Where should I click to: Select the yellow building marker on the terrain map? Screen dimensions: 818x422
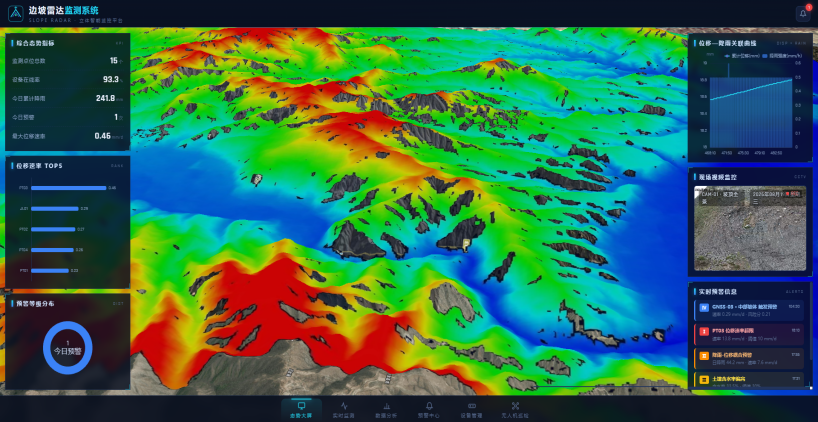pos(466,245)
